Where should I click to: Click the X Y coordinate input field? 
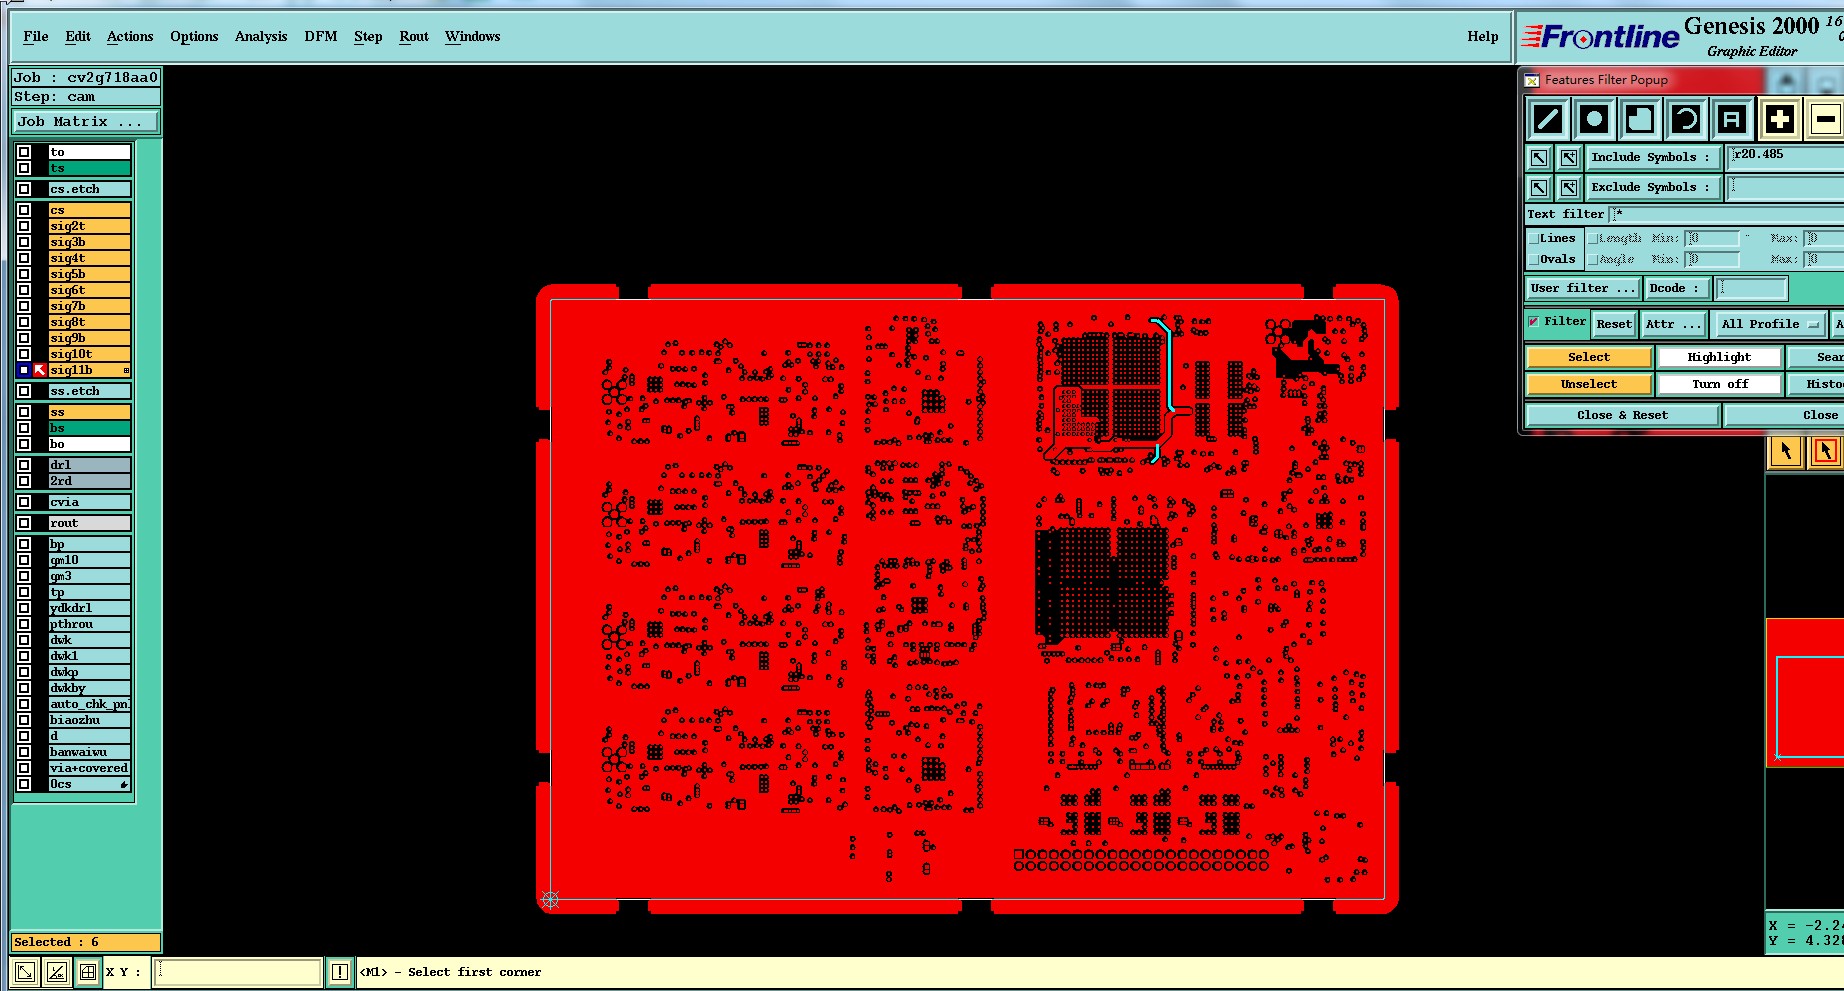[x=237, y=971]
